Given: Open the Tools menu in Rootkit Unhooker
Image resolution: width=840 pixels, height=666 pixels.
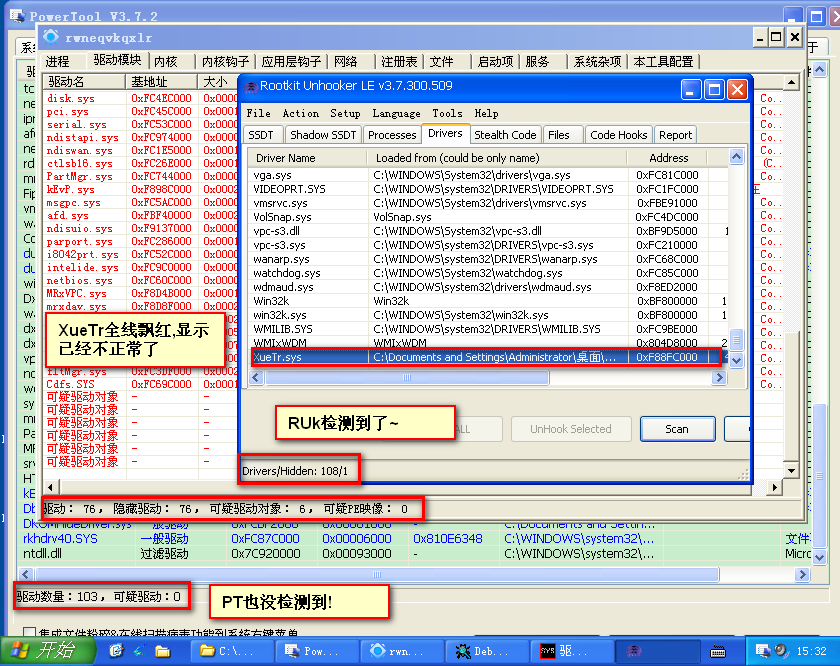Looking at the screenshot, I should (447, 113).
